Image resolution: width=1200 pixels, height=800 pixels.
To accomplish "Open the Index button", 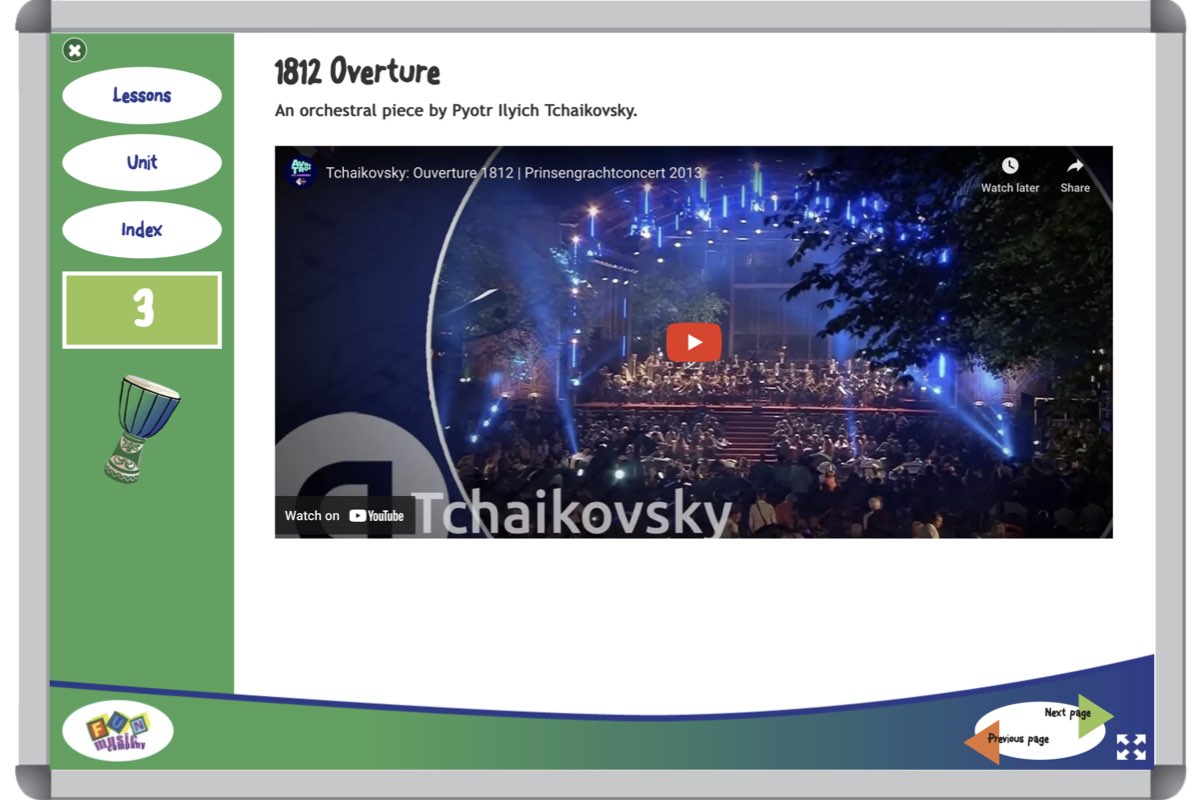I will pyautogui.click(x=141, y=230).
